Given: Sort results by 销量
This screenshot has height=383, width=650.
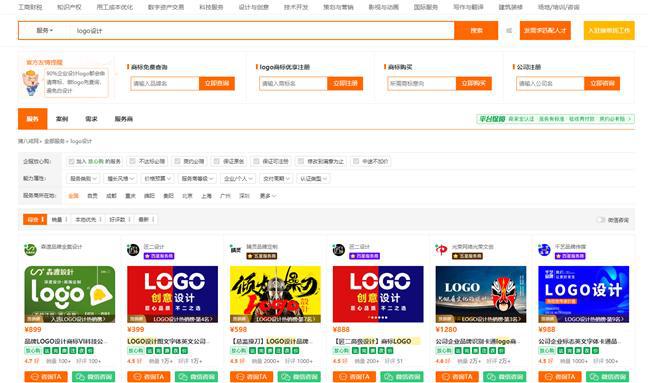Looking at the screenshot, I should click(x=59, y=219).
